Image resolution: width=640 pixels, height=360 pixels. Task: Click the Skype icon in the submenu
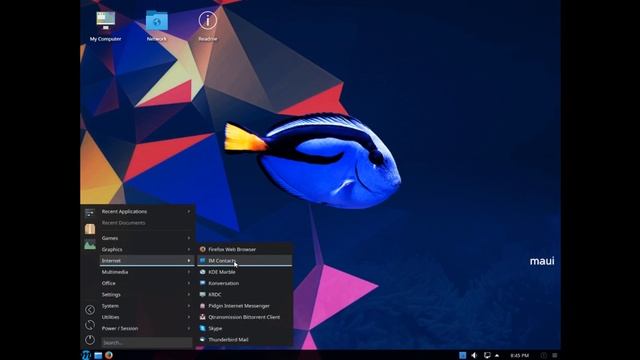tap(202, 328)
